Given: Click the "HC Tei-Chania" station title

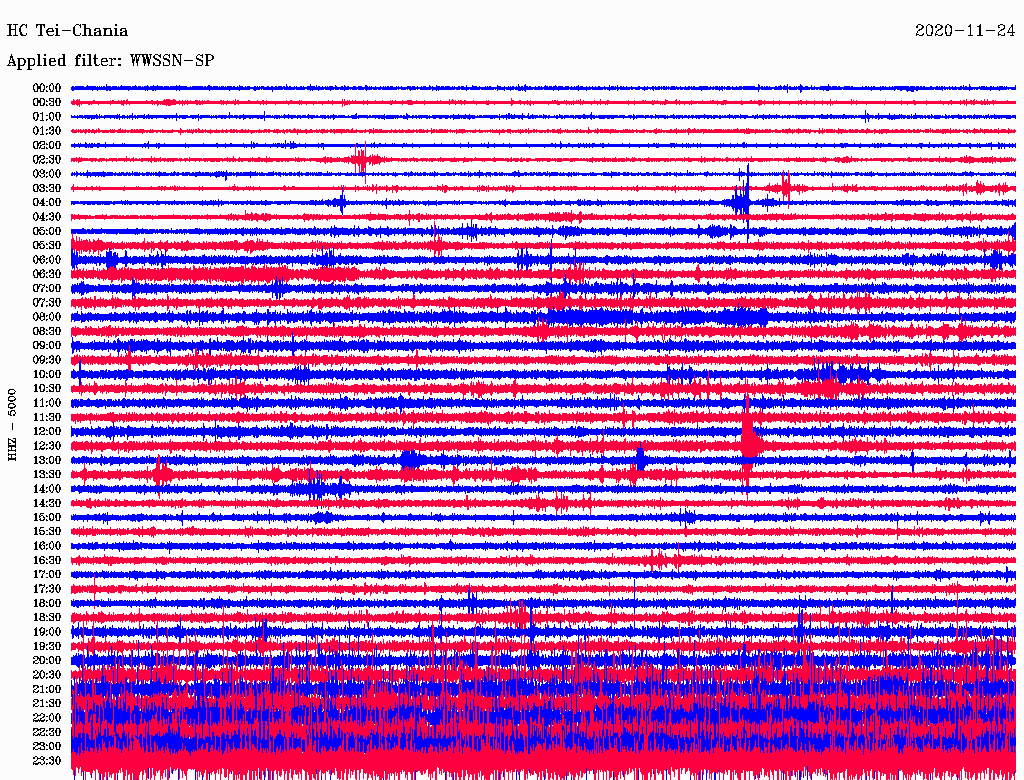Looking at the screenshot, I should (67, 31).
